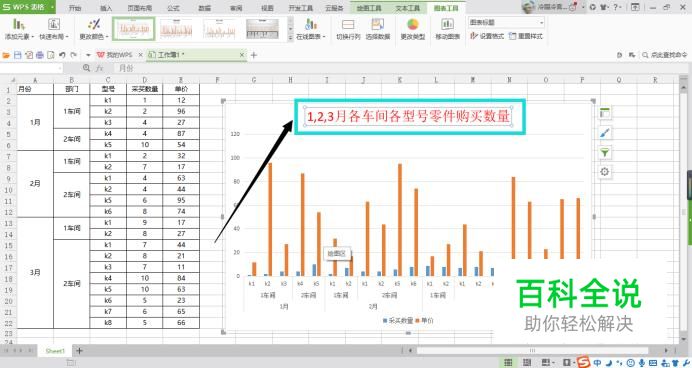Click the Change Type (更改类型) icon

[413, 25]
